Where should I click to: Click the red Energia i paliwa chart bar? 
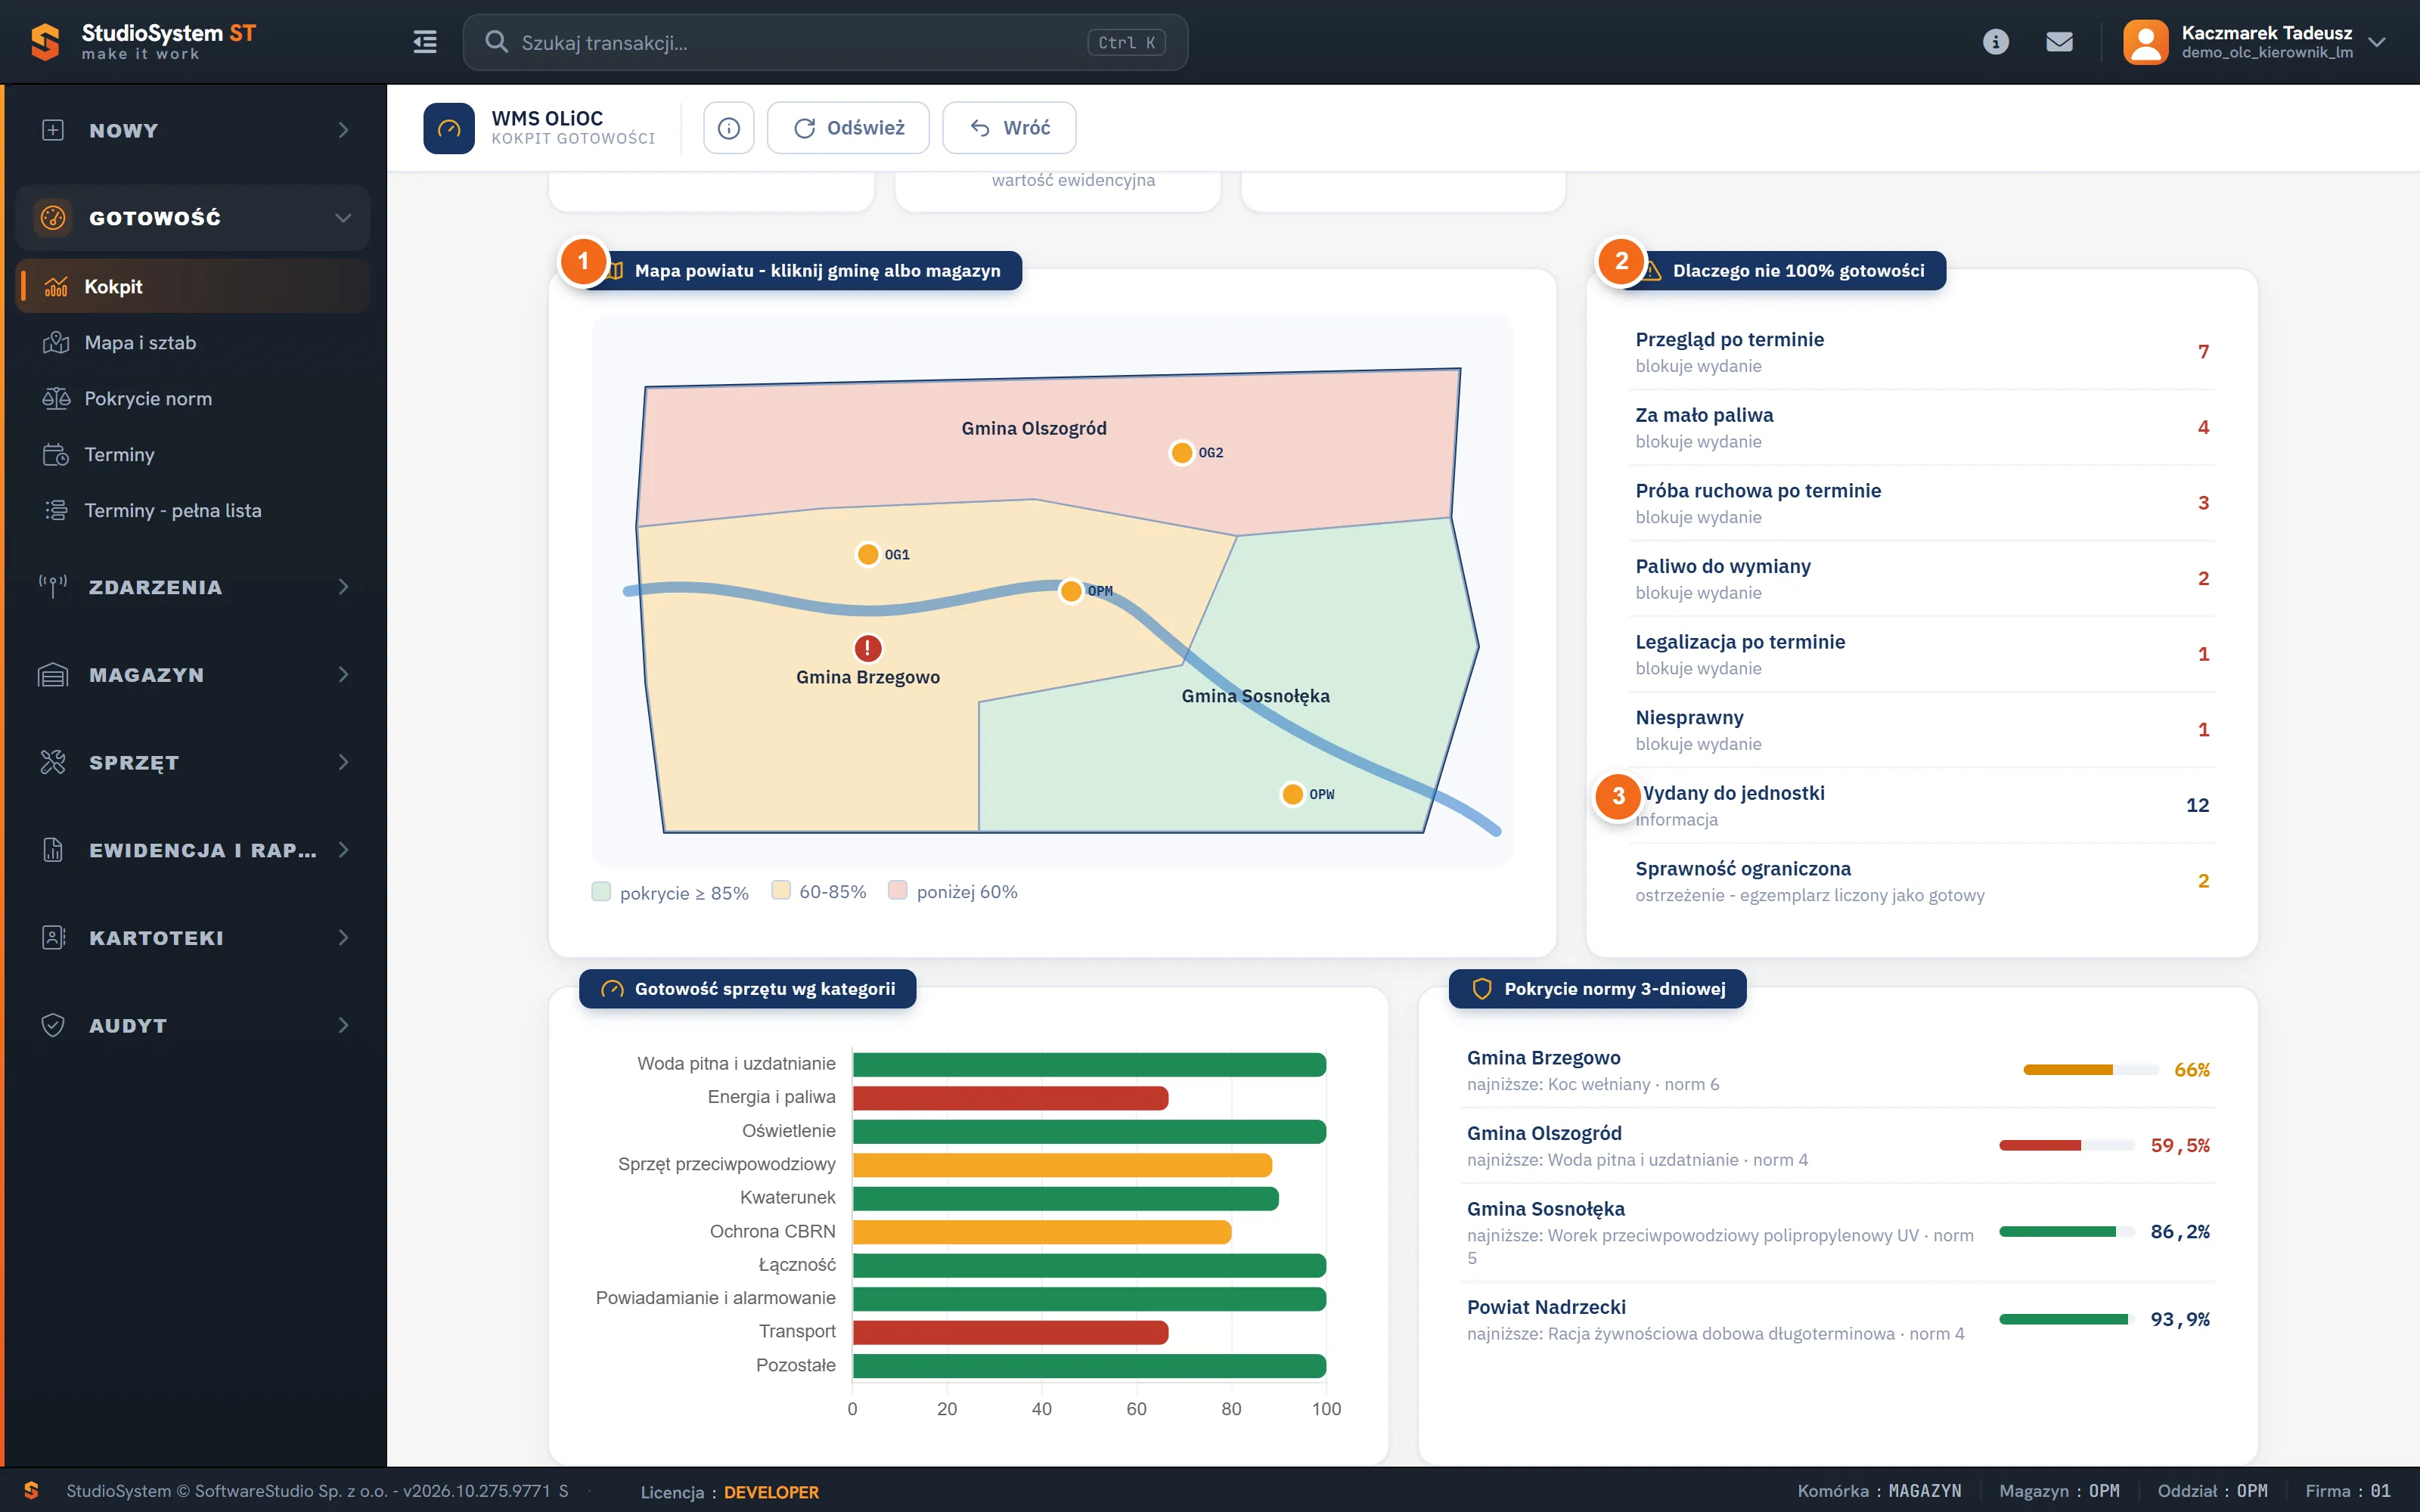[1010, 1098]
